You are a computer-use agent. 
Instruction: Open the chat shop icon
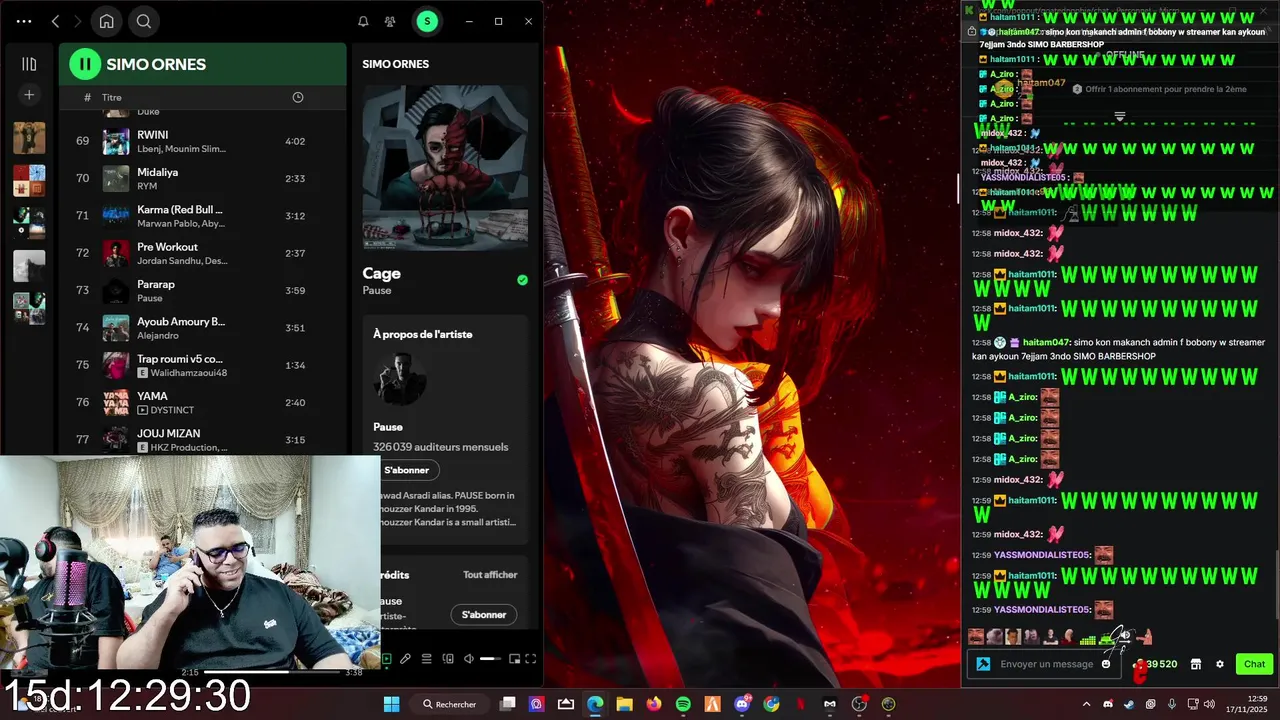(1195, 664)
